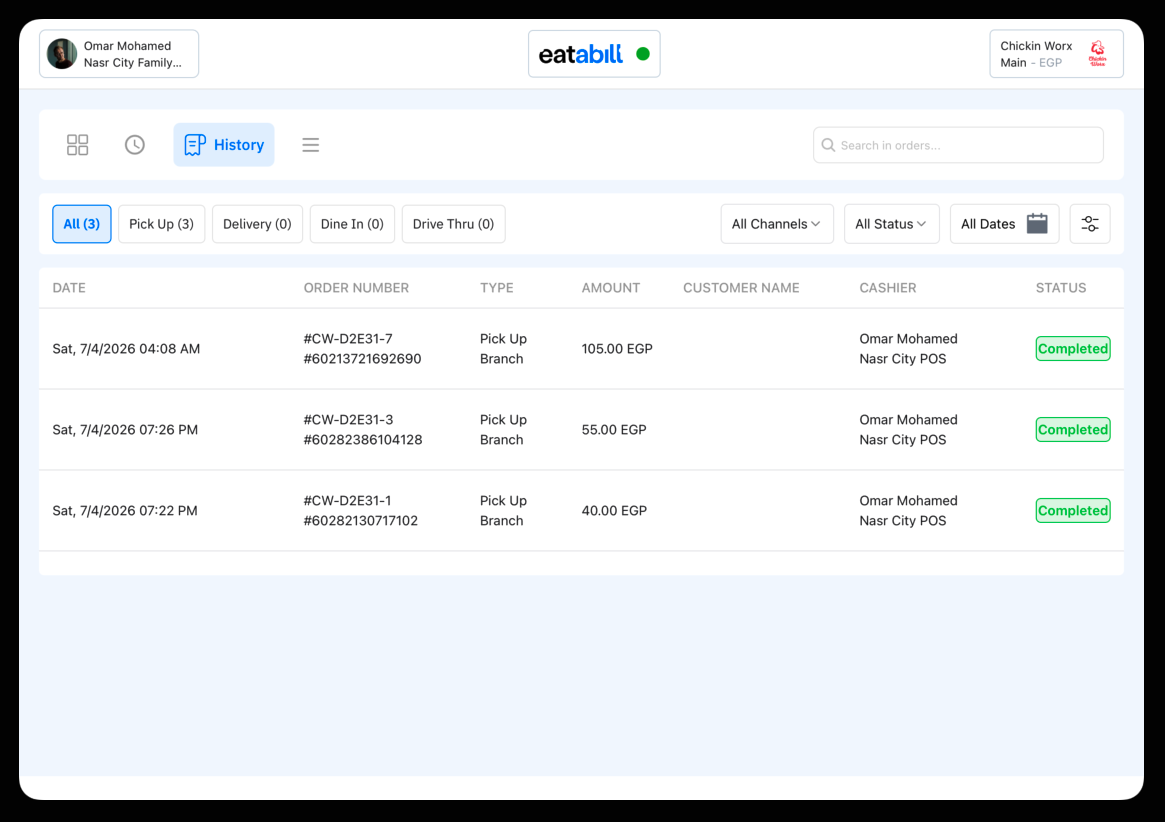
Task: Click Pick Up Branch type of 105.00 EGP order
Action: [503, 349]
